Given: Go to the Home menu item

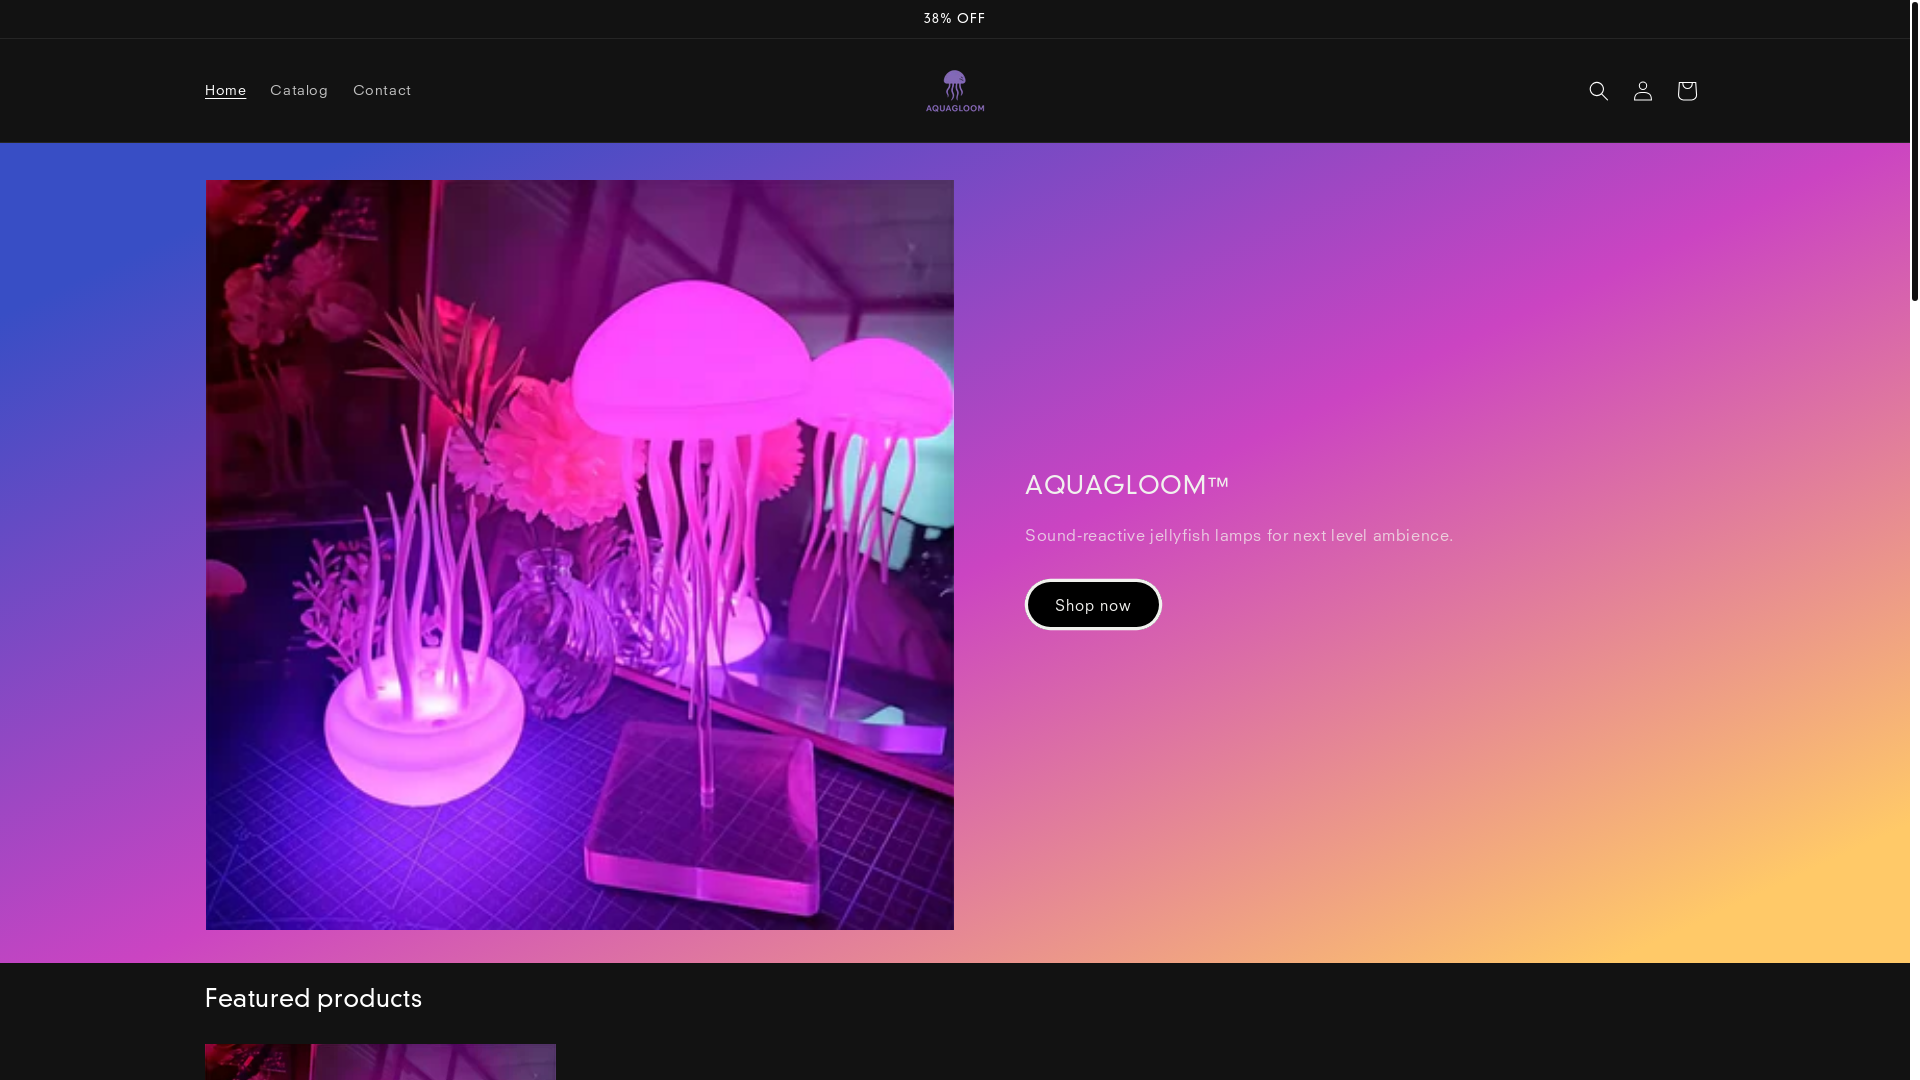Looking at the screenshot, I should tap(225, 90).
